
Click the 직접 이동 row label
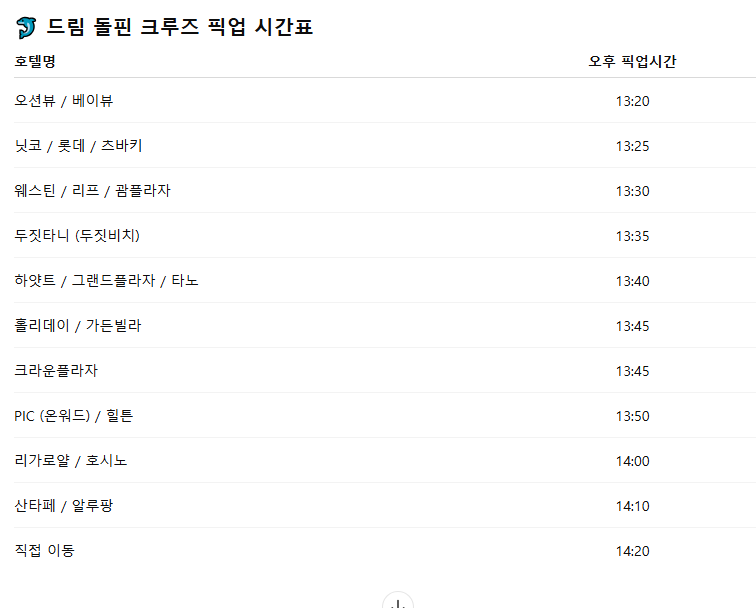click(x=44, y=551)
